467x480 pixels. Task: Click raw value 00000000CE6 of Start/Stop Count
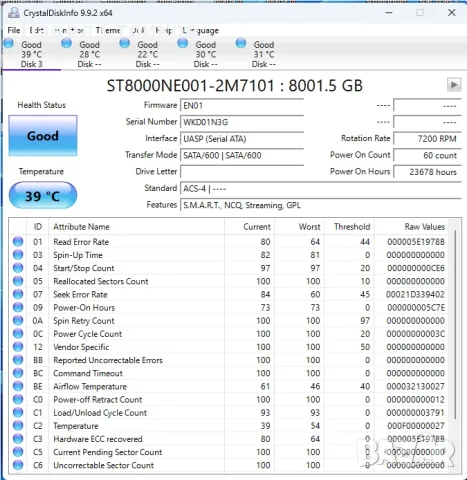point(416,268)
